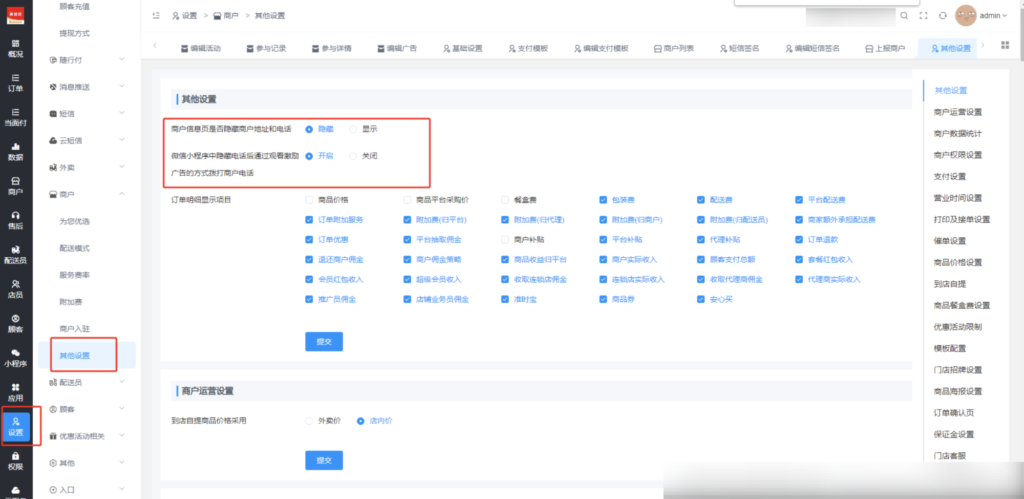The image size is (1024, 499).
Task: Open the 售后 headset icon
Action: click(15, 220)
